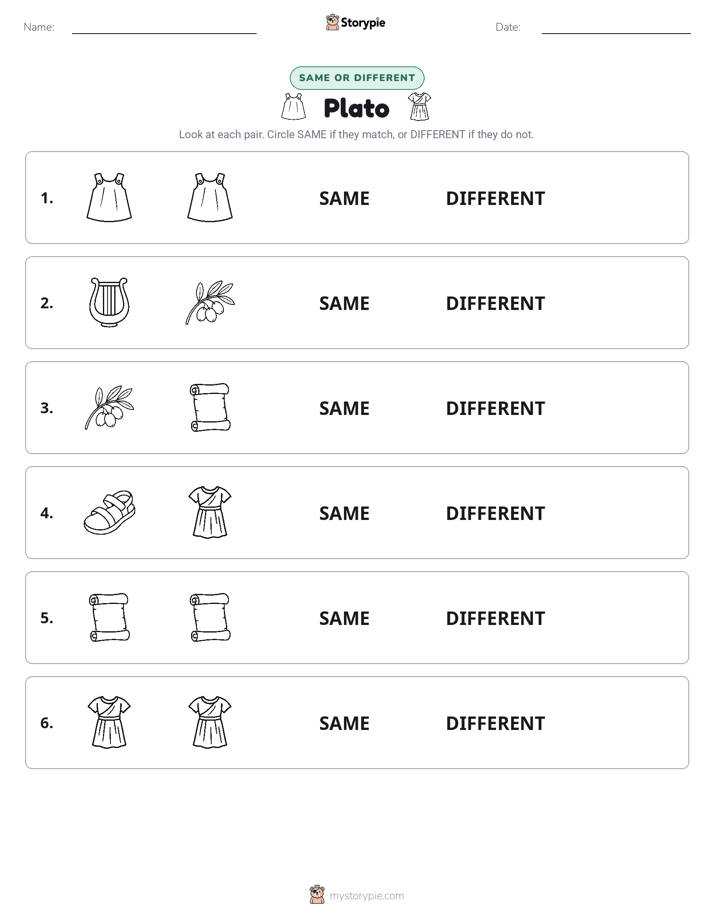Click the first dress icon in row 1
Viewport: 714px width, 924px height.
pos(109,197)
